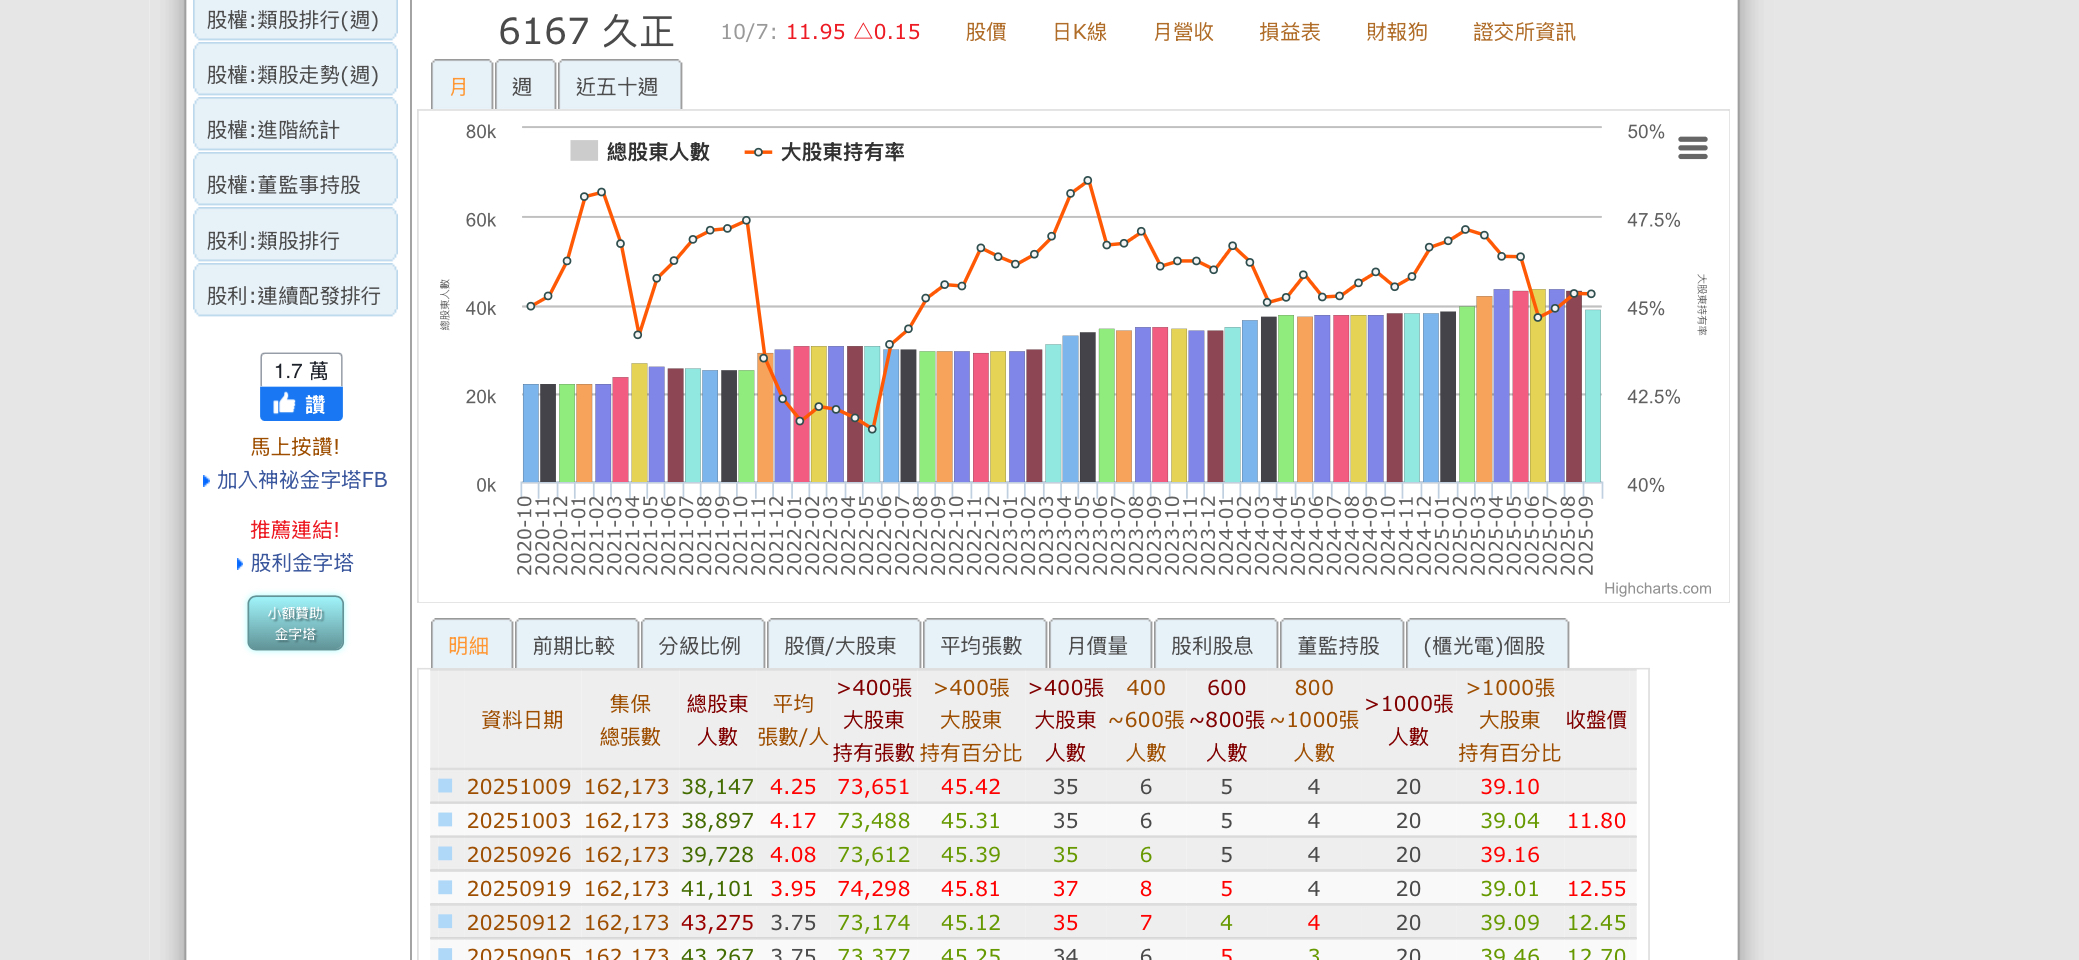Toggle the 大股東持有率 legend series
Image resolution: width=2079 pixels, height=960 pixels.
[825, 152]
